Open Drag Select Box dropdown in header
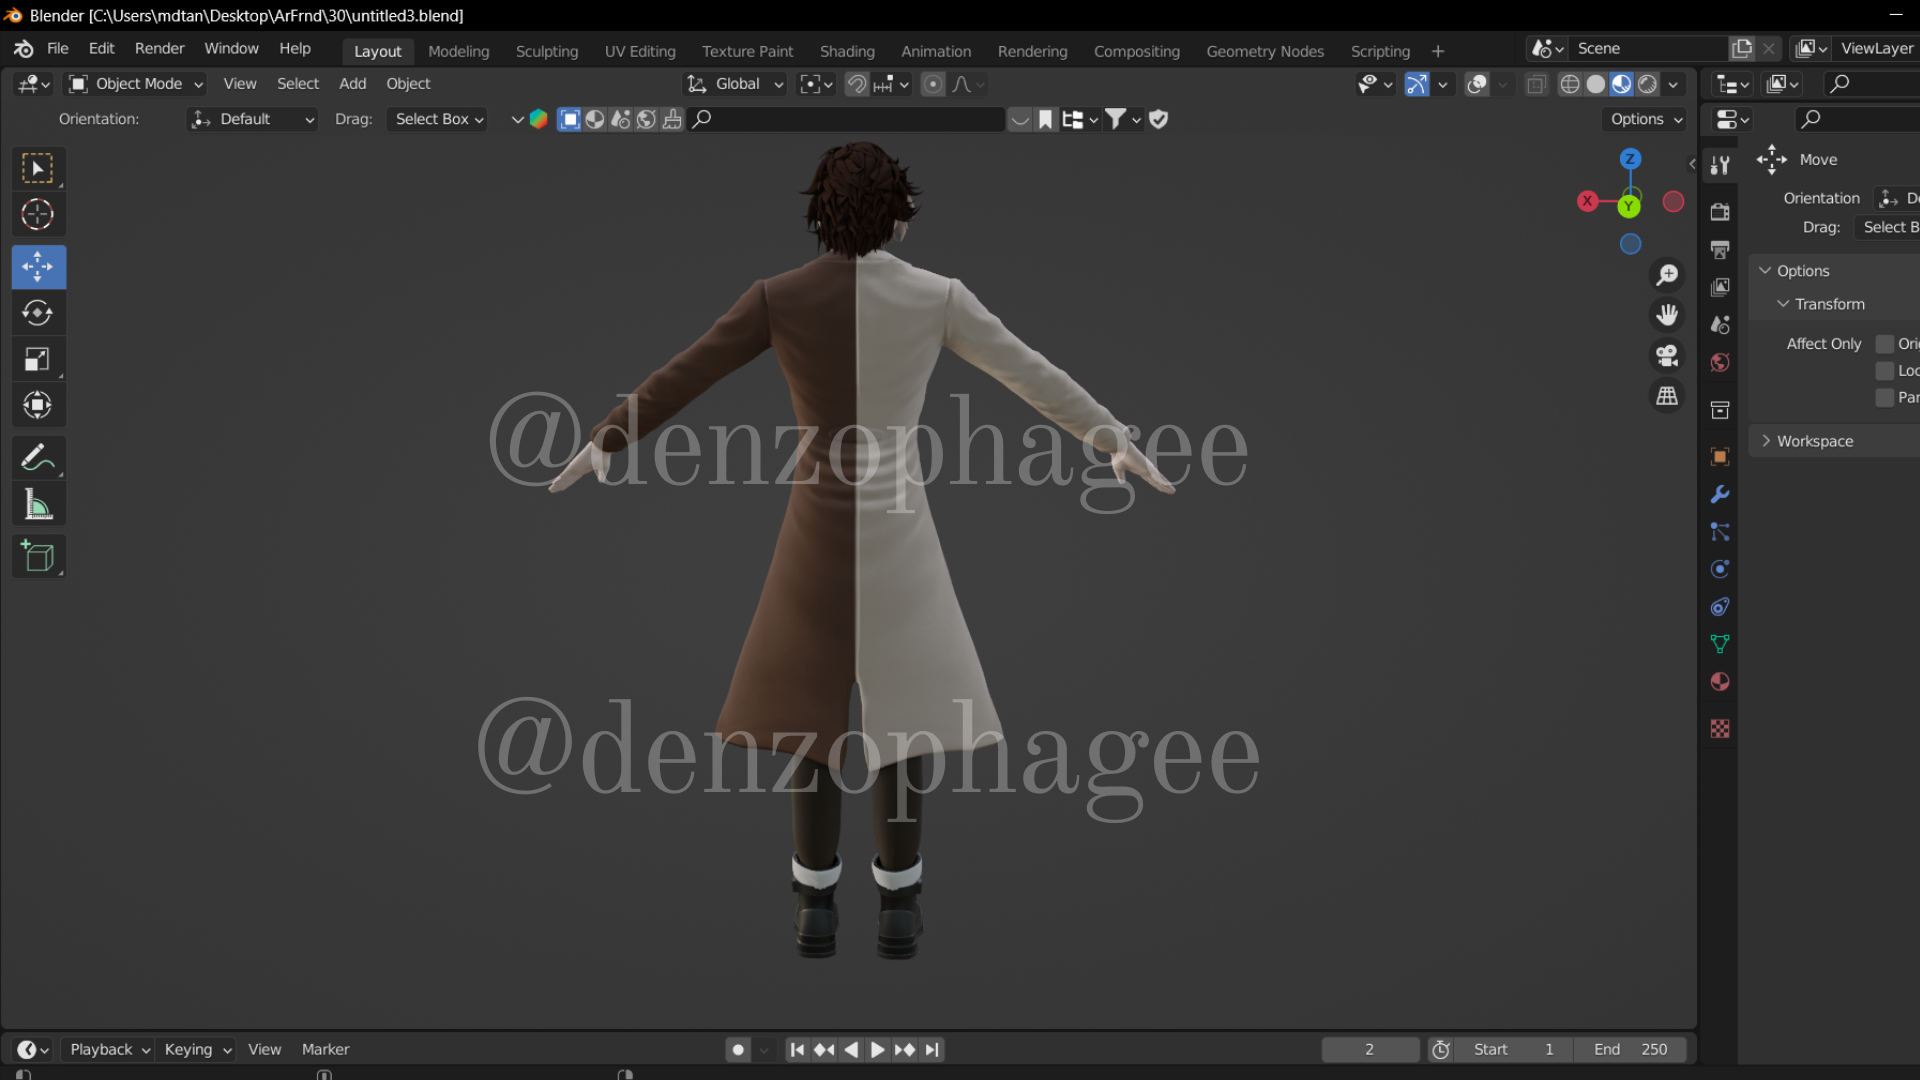 (437, 120)
